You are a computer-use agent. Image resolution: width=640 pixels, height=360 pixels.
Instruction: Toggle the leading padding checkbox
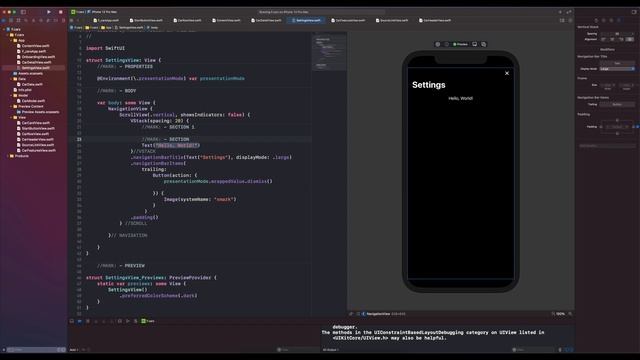pyautogui.click(x=601, y=127)
